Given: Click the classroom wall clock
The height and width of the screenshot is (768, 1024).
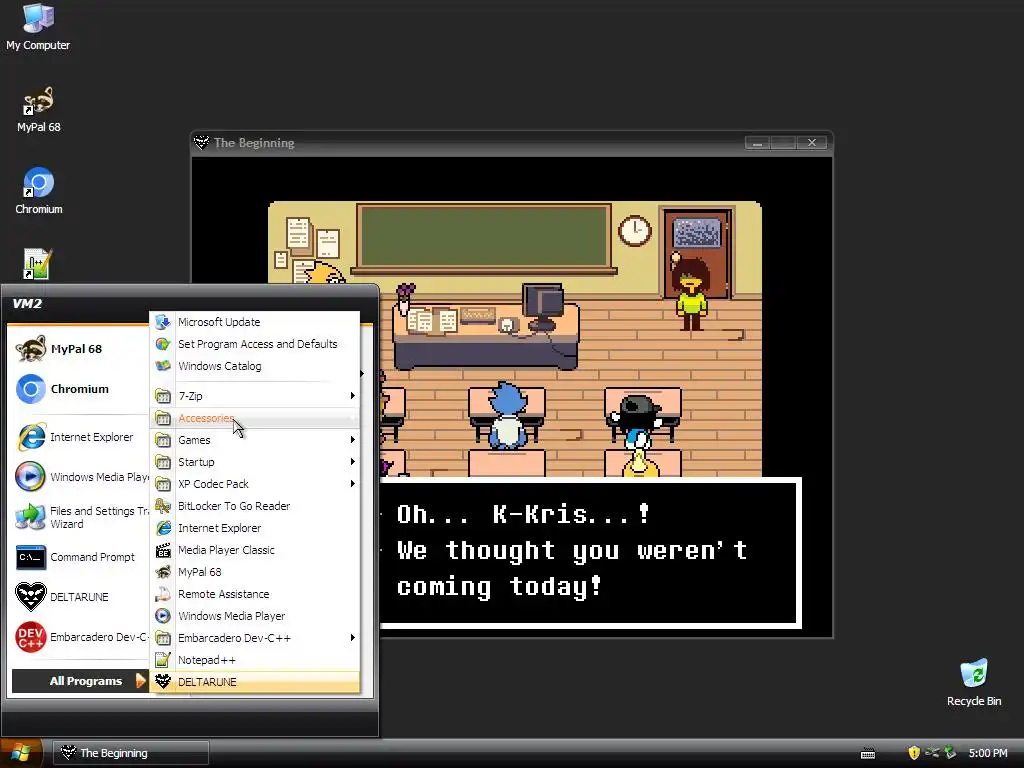Looking at the screenshot, I should [x=634, y=231].
